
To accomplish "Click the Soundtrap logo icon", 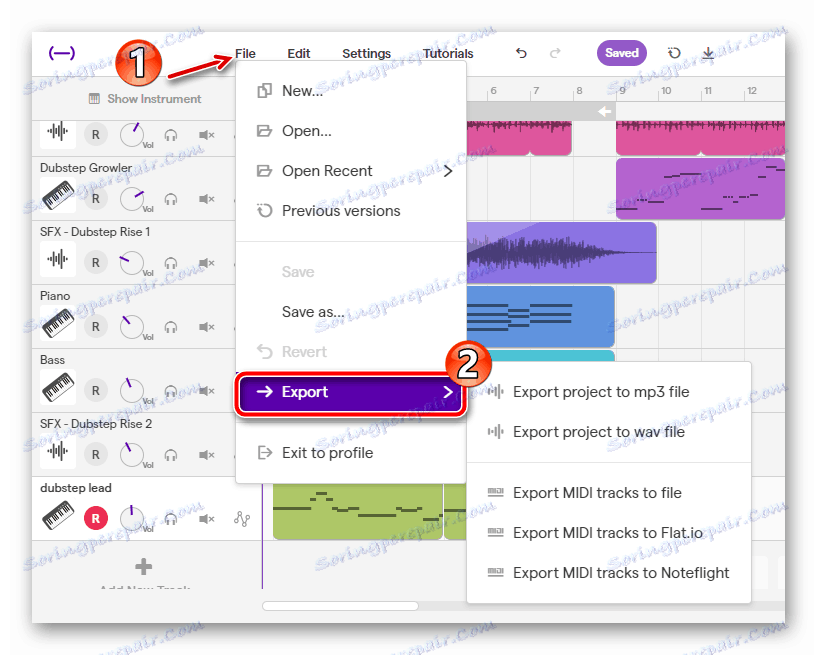I will (x=61, y=53).
